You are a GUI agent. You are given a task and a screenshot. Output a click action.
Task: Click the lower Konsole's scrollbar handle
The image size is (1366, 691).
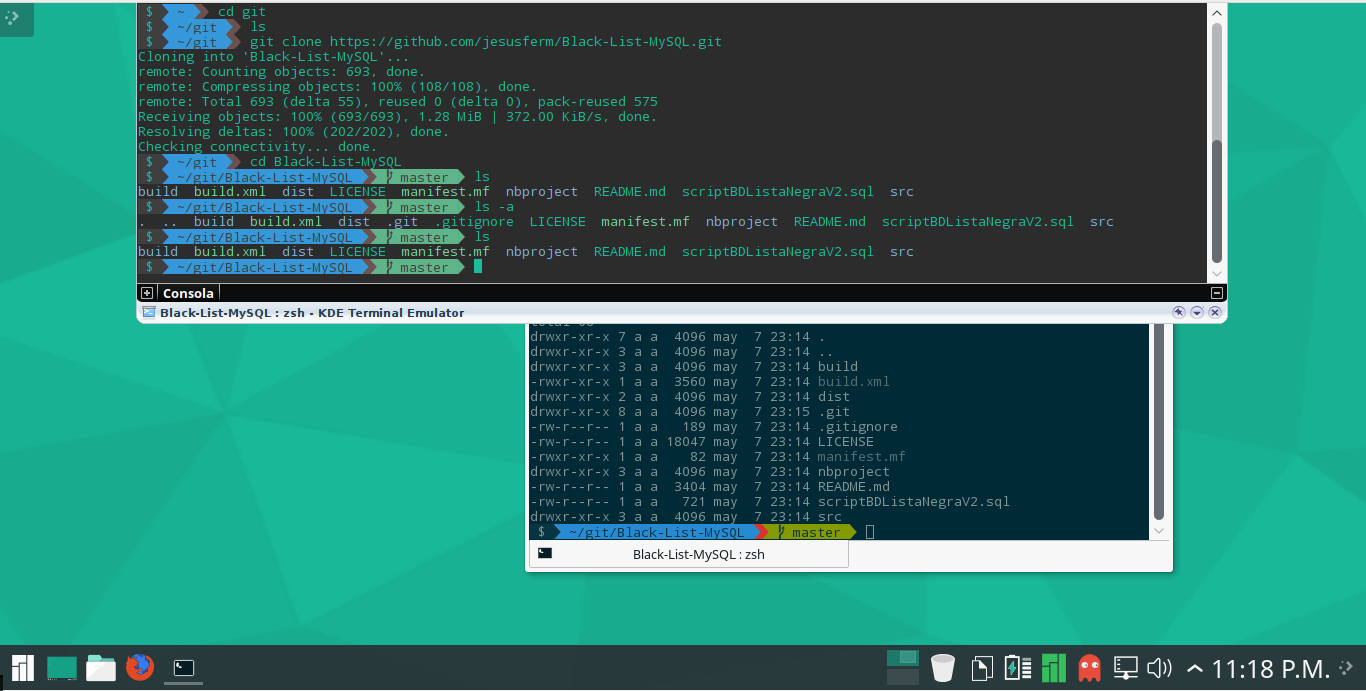[x=1159, y=421]
